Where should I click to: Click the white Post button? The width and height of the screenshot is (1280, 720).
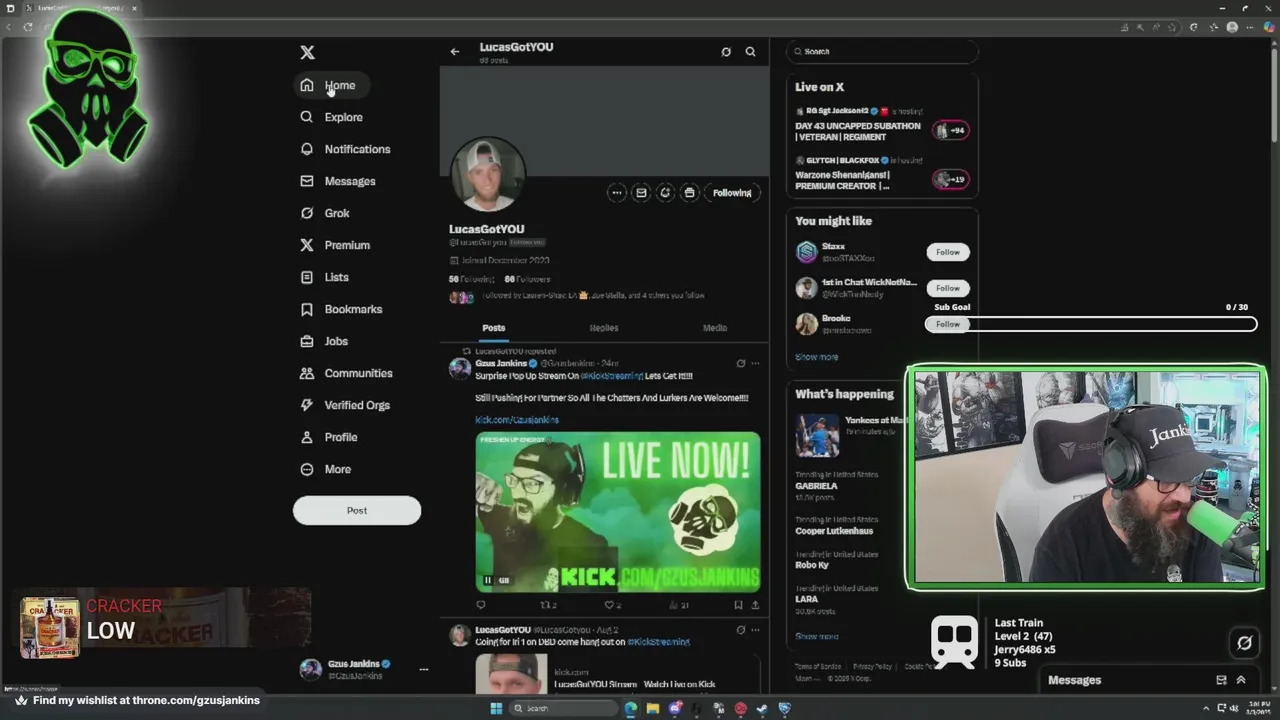coord(357,510)
